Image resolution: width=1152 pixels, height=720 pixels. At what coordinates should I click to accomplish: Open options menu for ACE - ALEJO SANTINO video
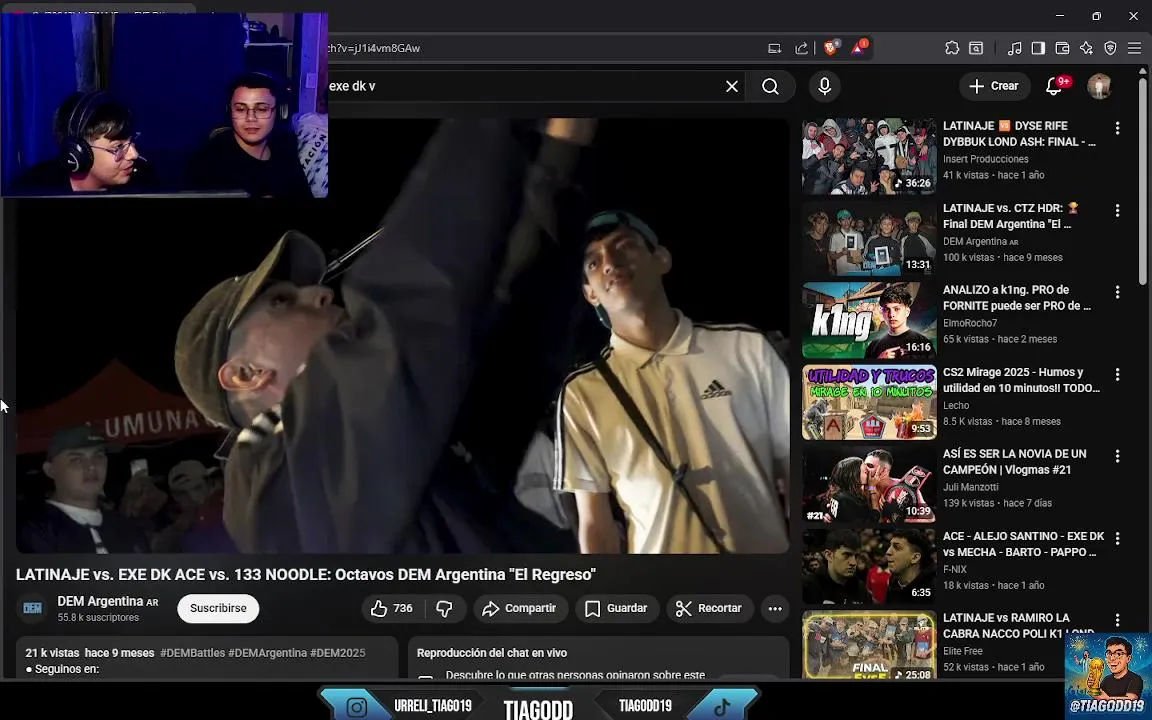[x=1117, y=538]
